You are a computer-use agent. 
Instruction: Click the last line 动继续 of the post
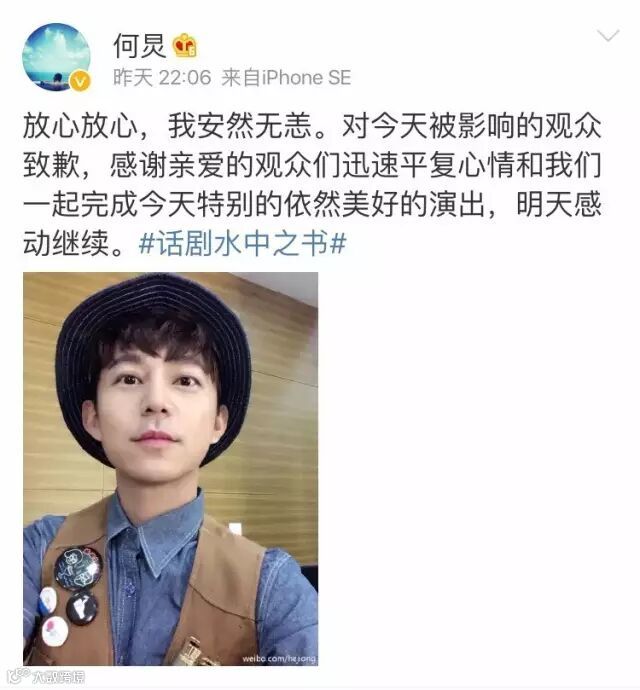73,243
